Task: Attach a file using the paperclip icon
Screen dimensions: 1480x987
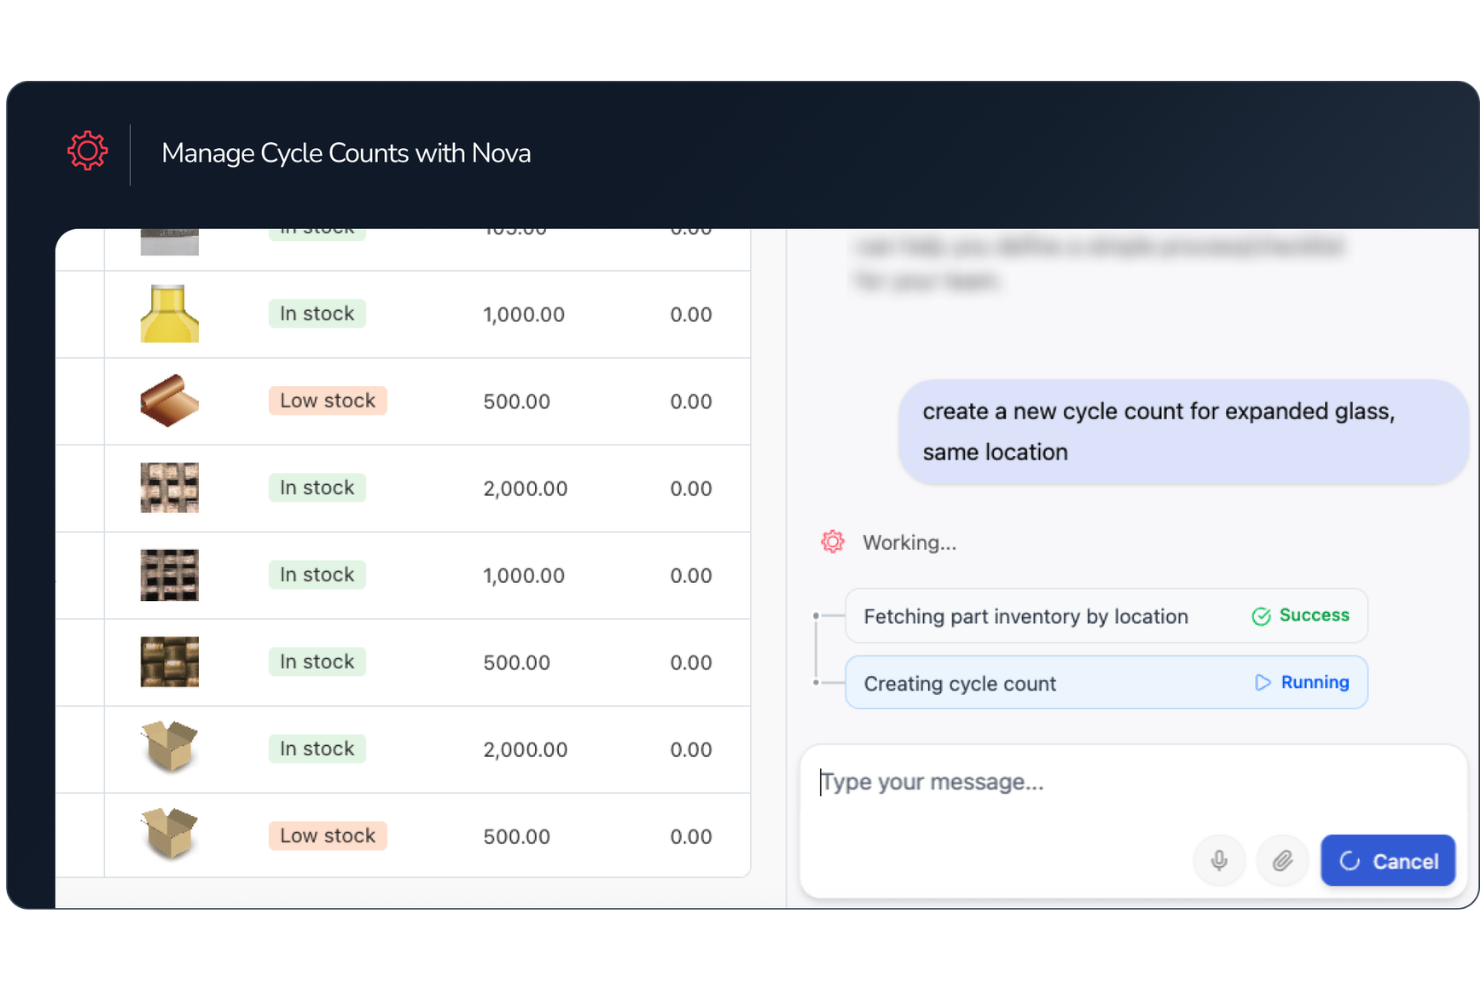Action: [1283, 860]
